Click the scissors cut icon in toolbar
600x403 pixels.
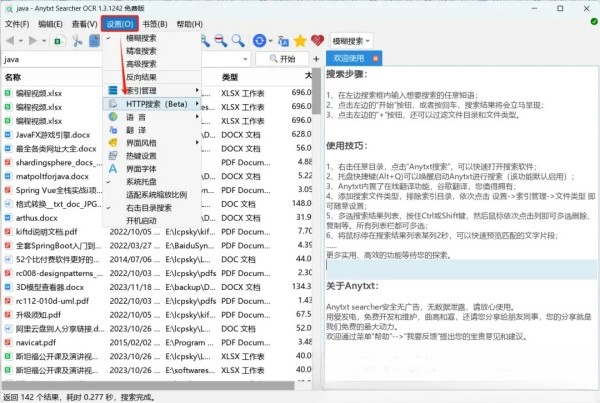[78, 41]
